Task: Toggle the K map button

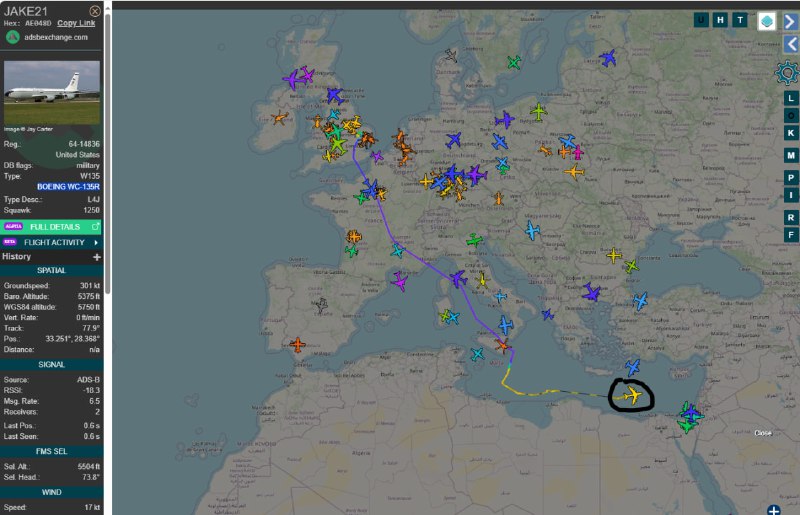Action: pos(791,133)
